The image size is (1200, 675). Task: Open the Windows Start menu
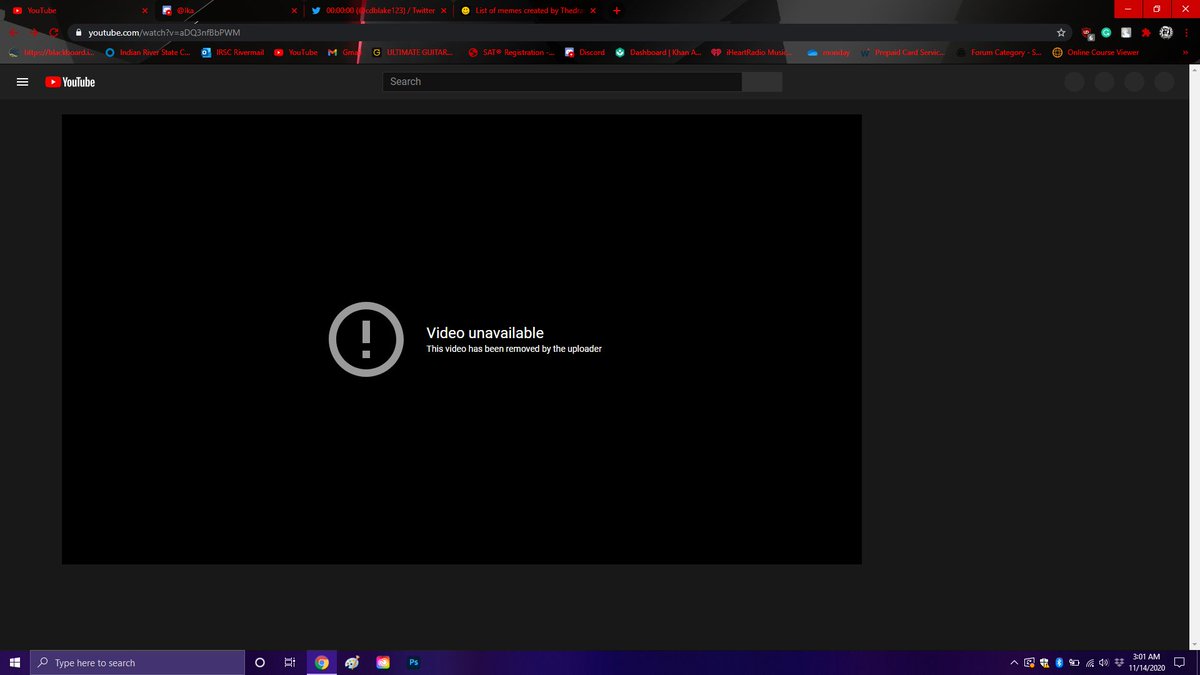pyautogui.click(x=14, y=662)
